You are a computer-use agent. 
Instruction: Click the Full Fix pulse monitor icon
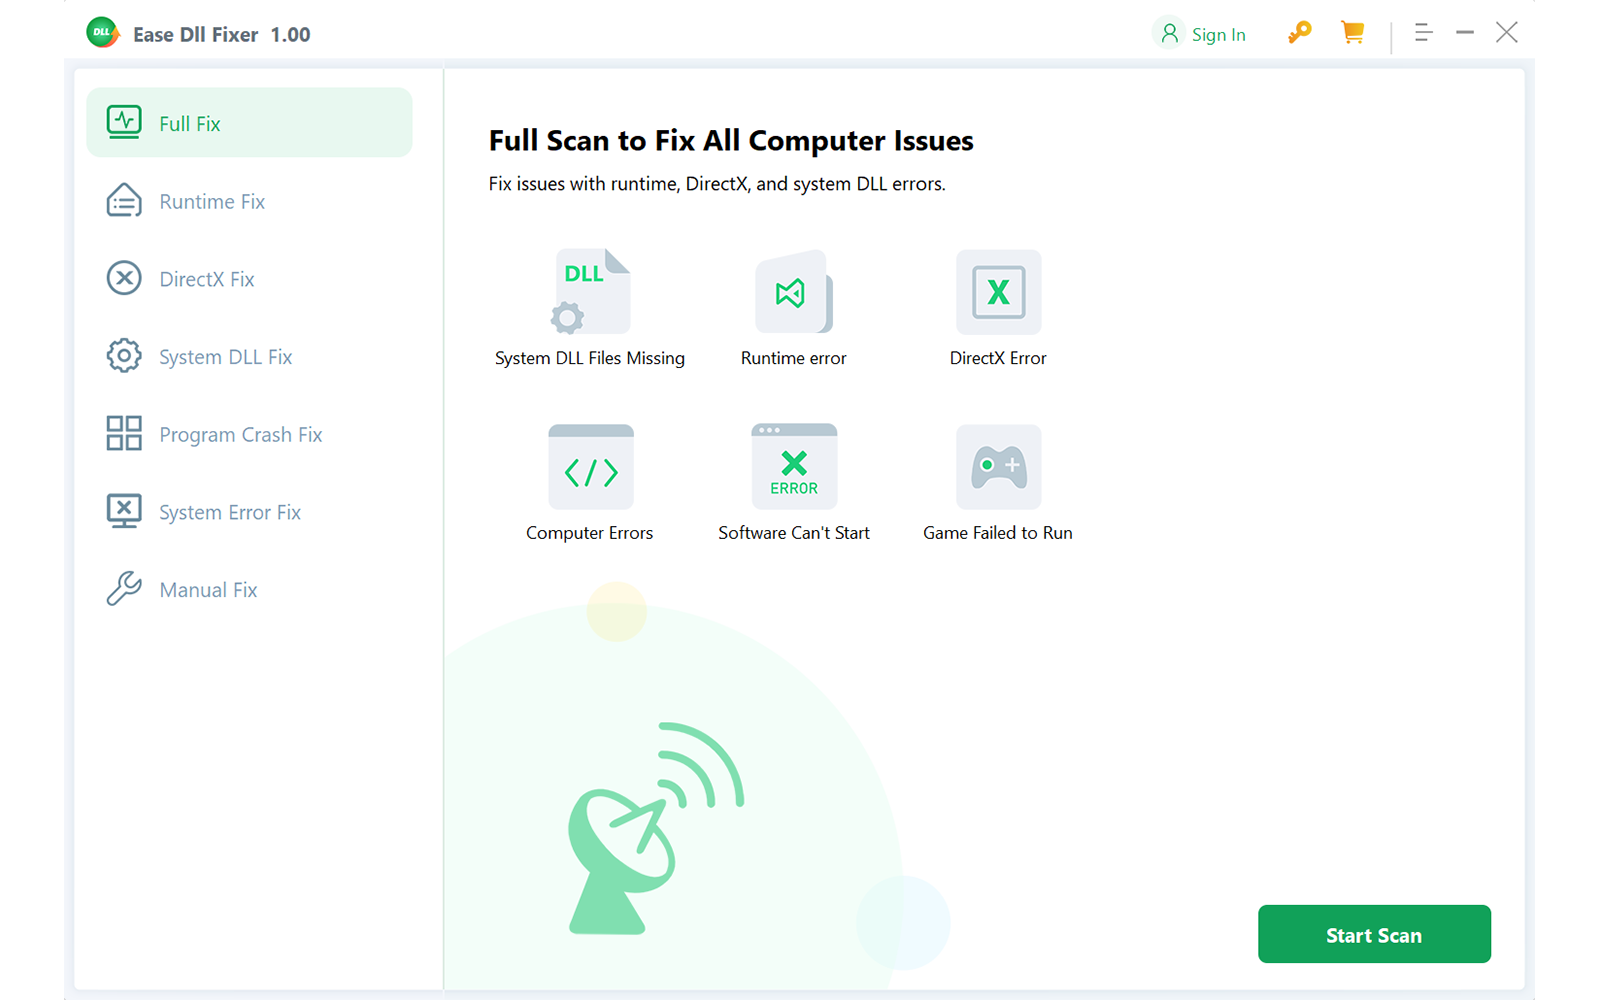point(124,122)
